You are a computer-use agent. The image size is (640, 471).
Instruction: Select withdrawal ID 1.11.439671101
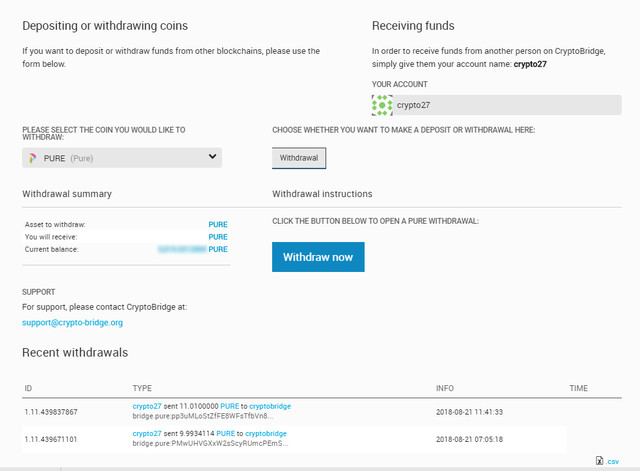51,439
